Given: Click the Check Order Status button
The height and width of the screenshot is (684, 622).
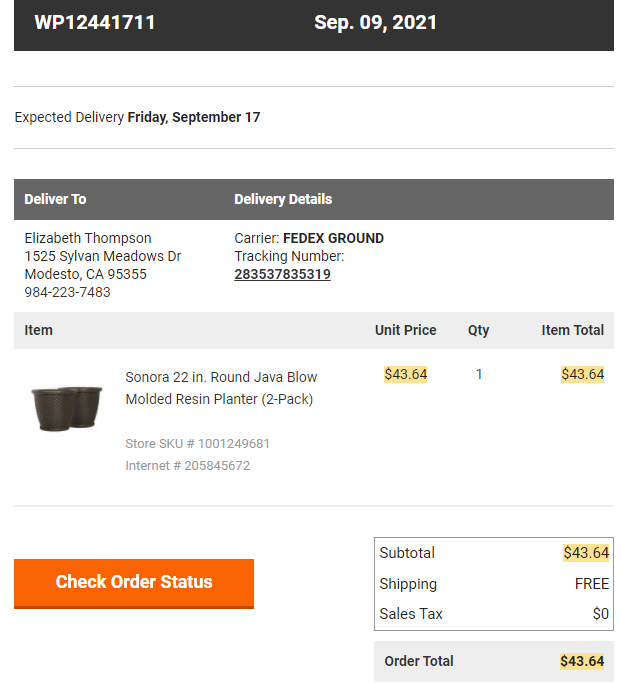Looking at the screenshot, I should [x=134, y=583].
